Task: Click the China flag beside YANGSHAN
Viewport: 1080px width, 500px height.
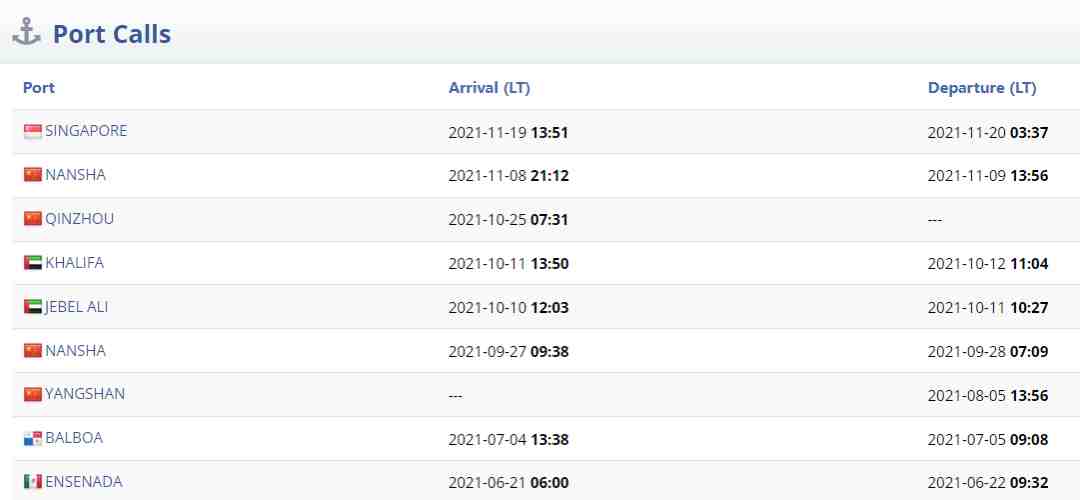Action: (32, 395)
